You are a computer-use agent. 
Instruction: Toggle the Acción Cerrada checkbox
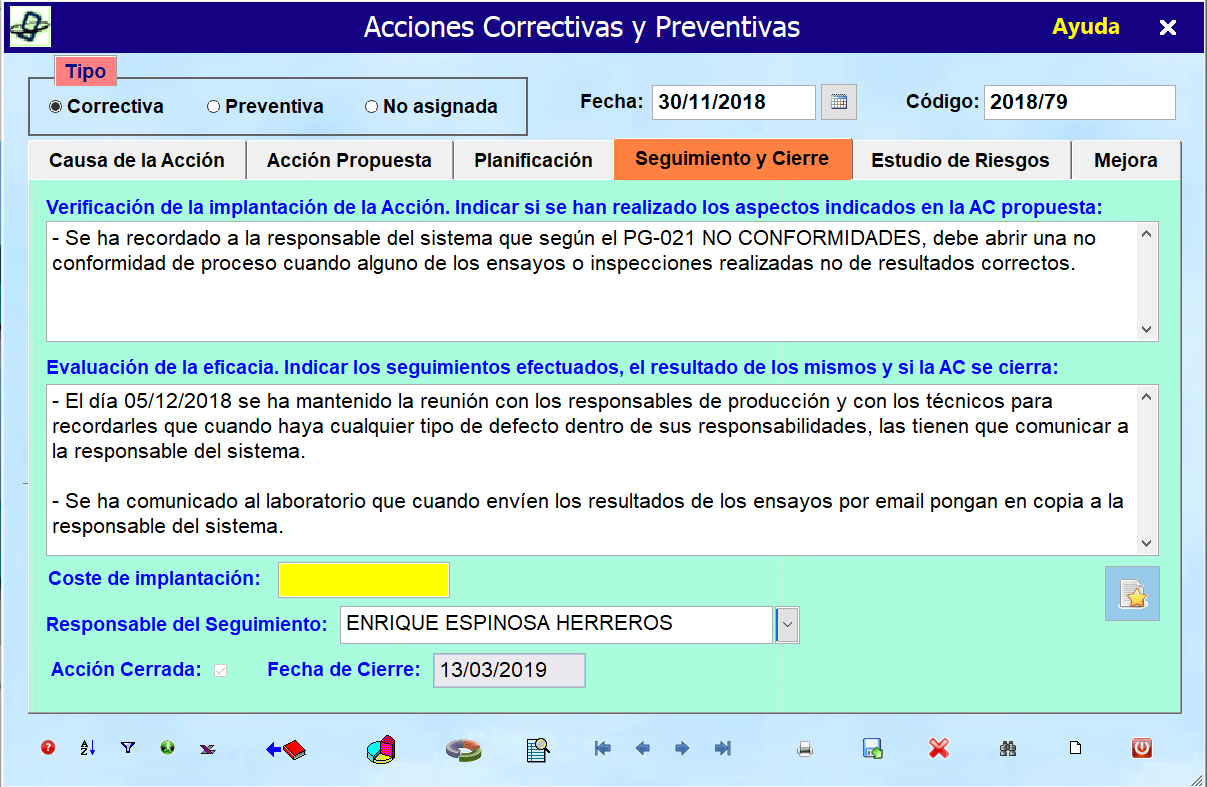point(220,670)
